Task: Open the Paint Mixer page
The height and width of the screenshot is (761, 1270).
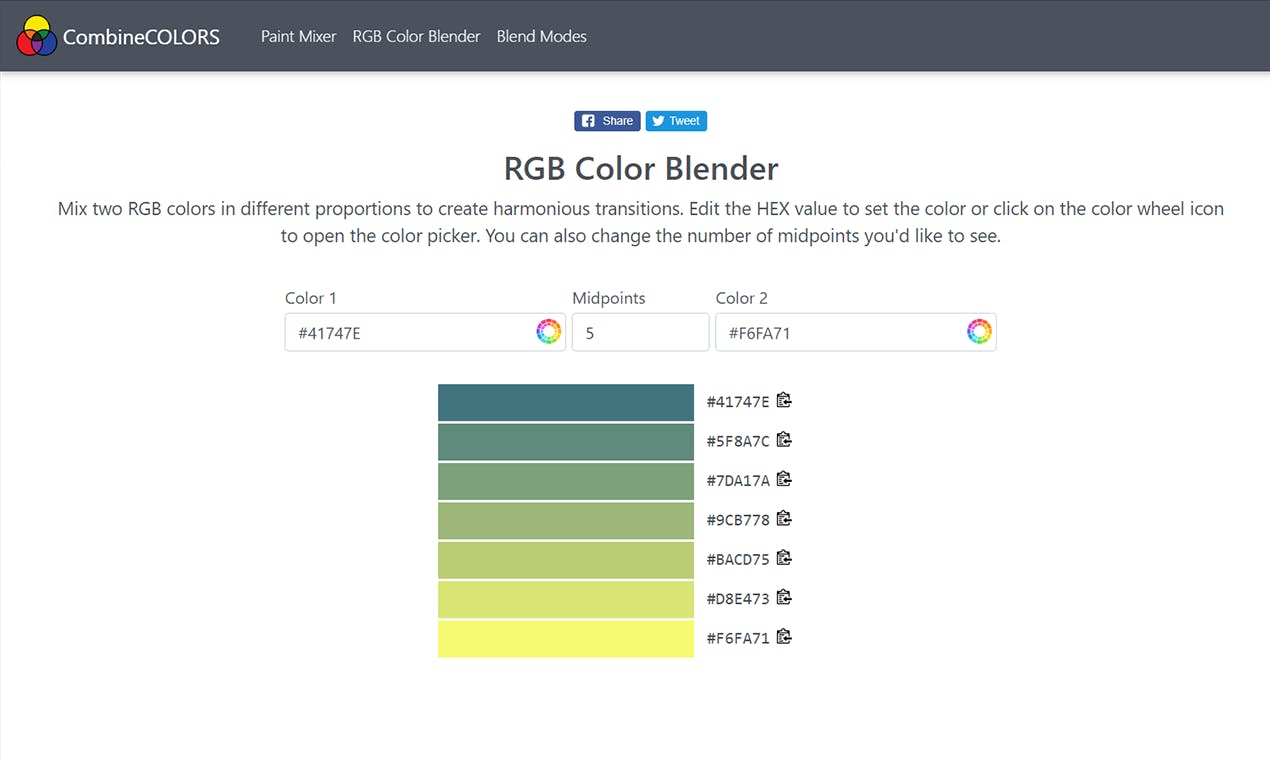Action: point(298,36)
